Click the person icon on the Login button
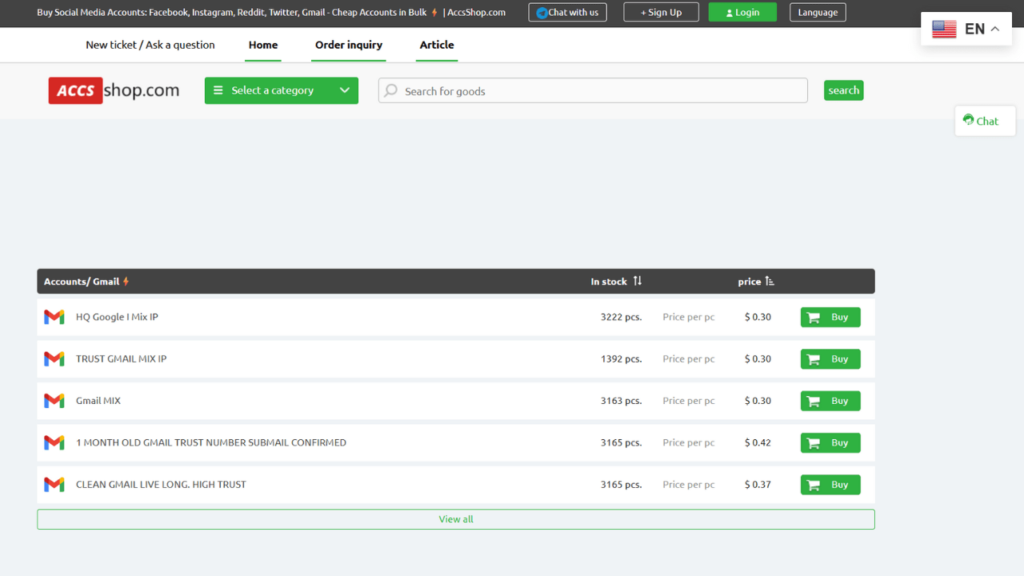The image size is (1024, 576). pos(727,12)
